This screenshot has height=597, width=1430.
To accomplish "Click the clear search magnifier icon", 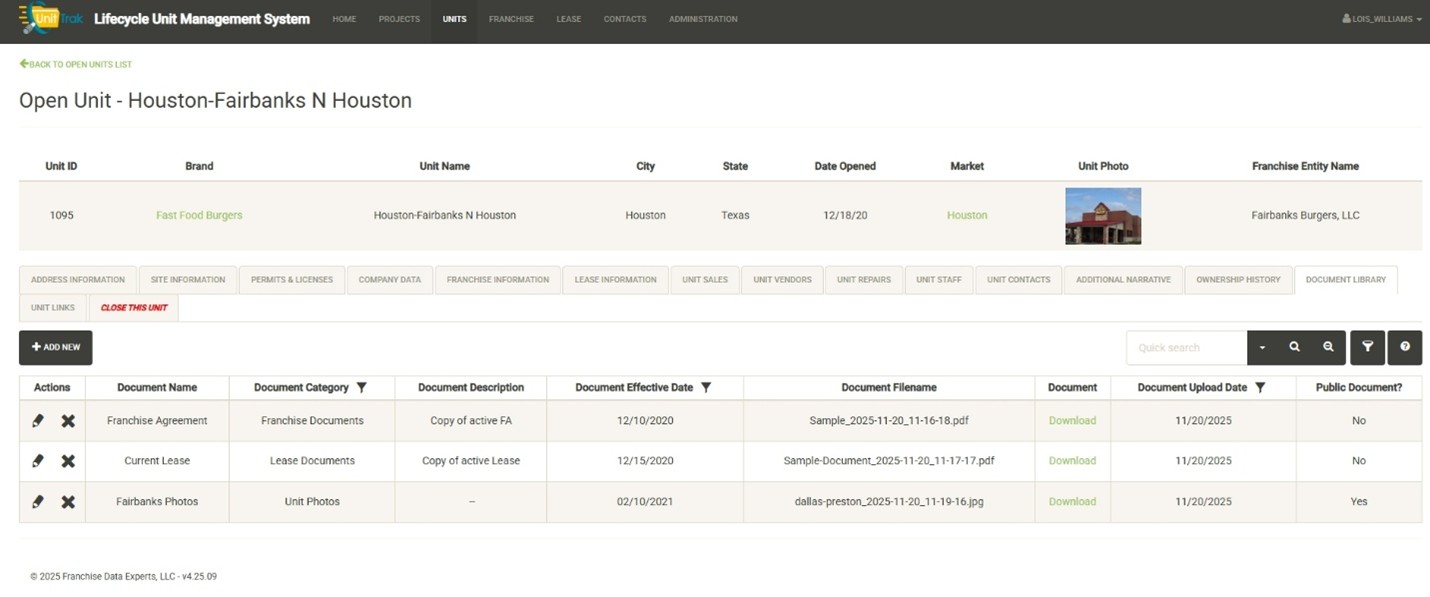I will 1328,347.
